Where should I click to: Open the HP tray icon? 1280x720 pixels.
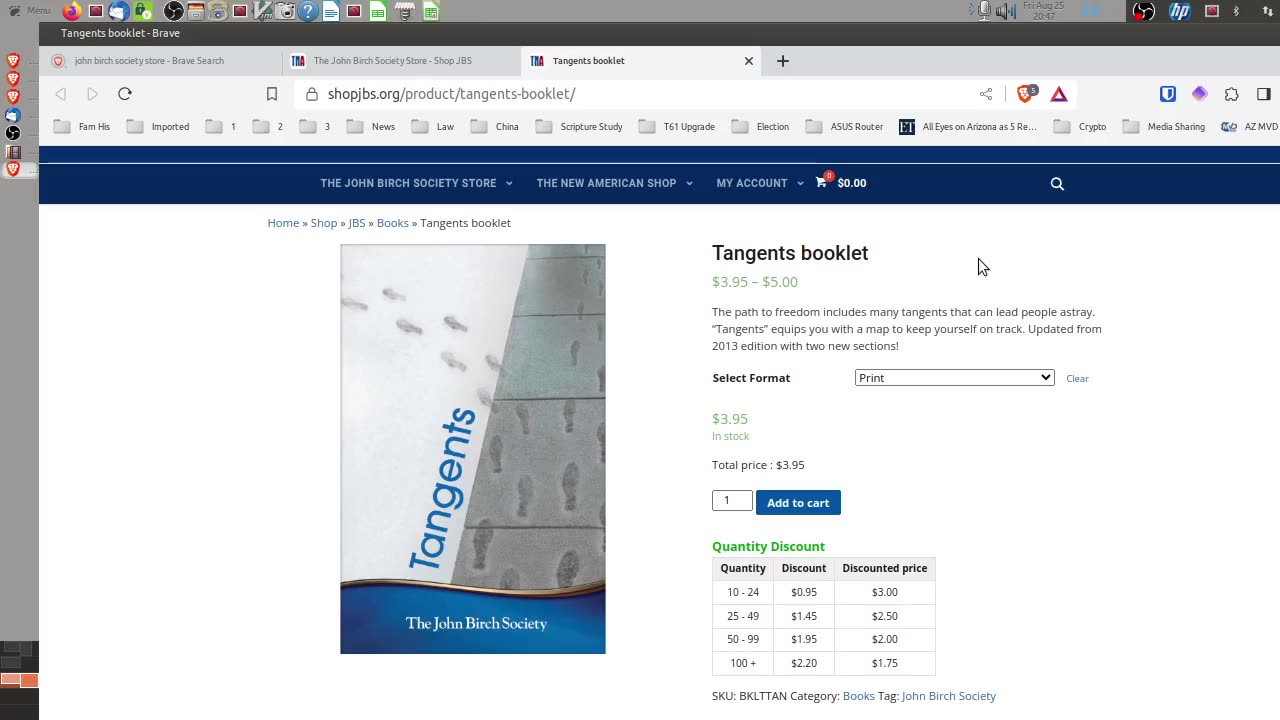click(1180, 11)
